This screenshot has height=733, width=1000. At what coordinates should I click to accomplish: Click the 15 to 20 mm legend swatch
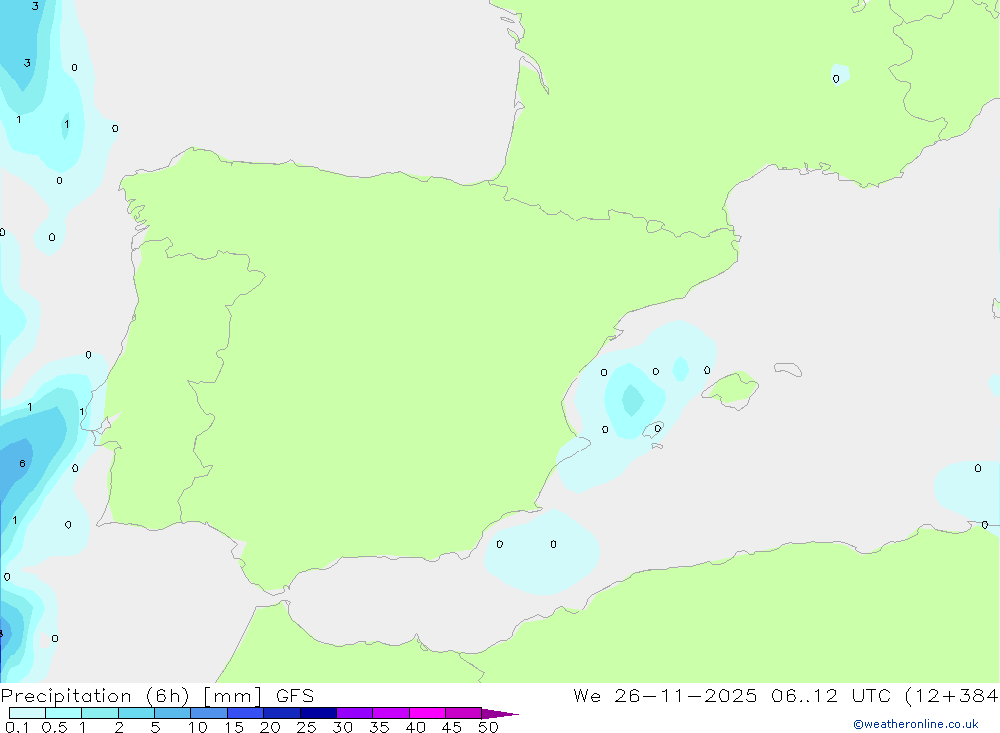click(246, 713)
